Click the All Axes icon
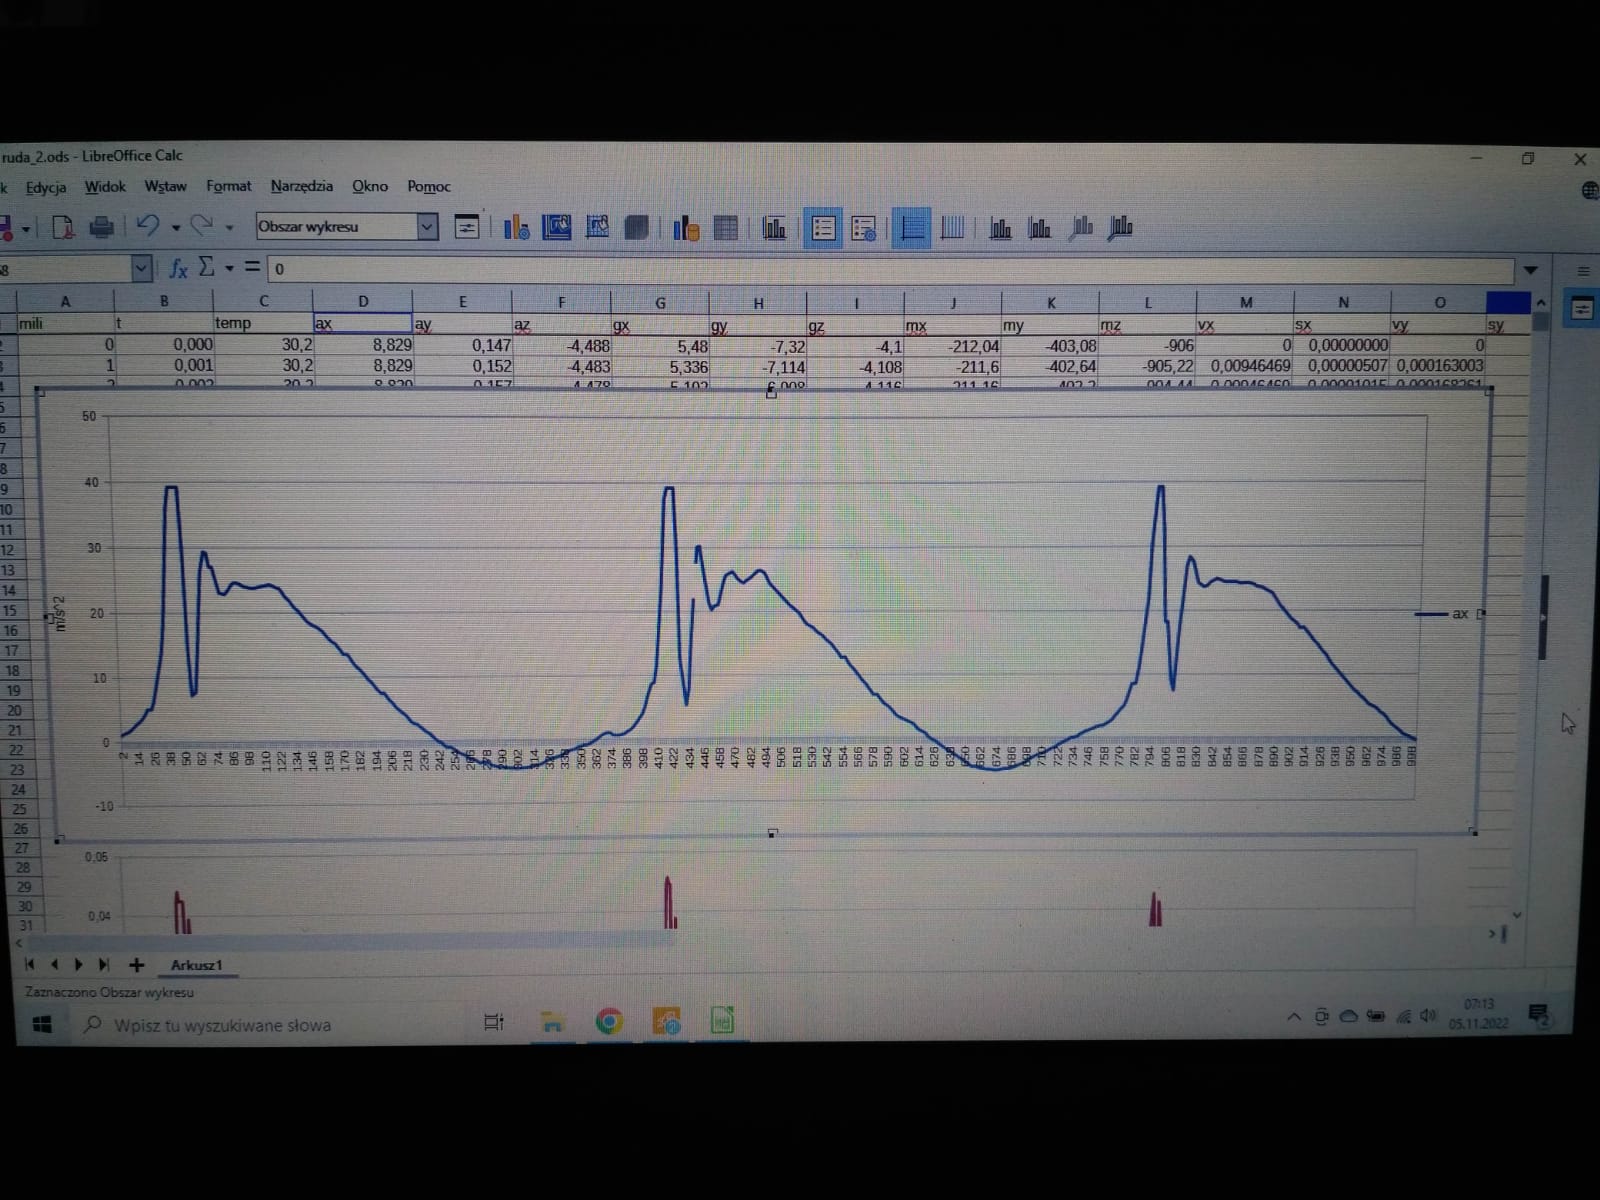The image size is (1600, 1200). point(1121,229)
